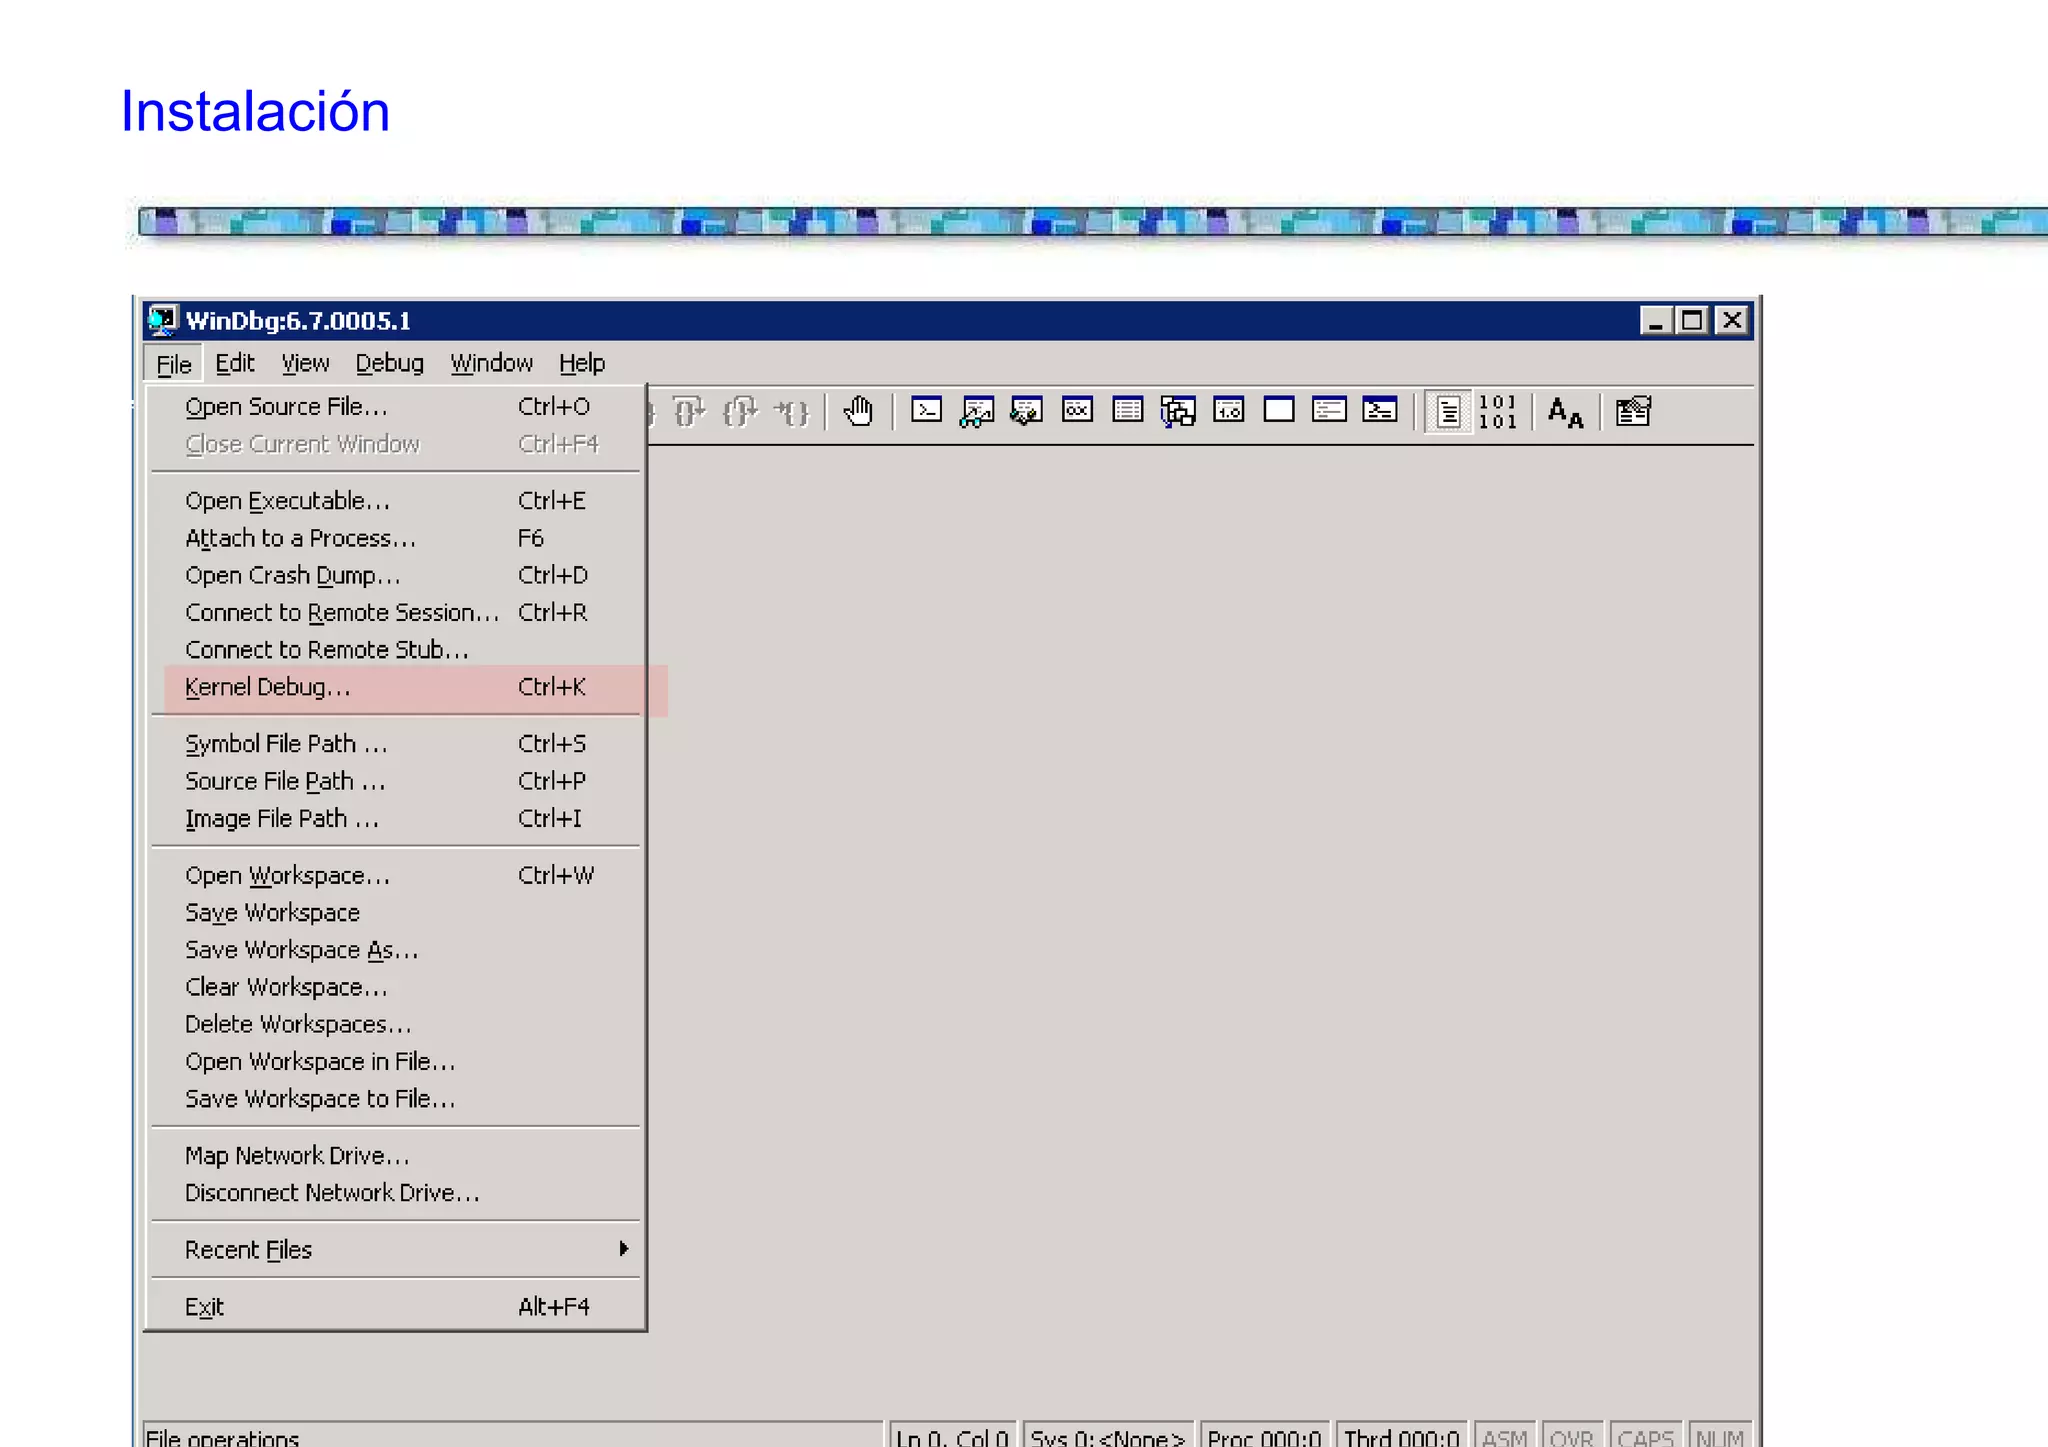The width and height of the screenshot is (2048, 1447).
Task: Toggle the ASM status bar indicator
Action: [x=1504, y=1436]
